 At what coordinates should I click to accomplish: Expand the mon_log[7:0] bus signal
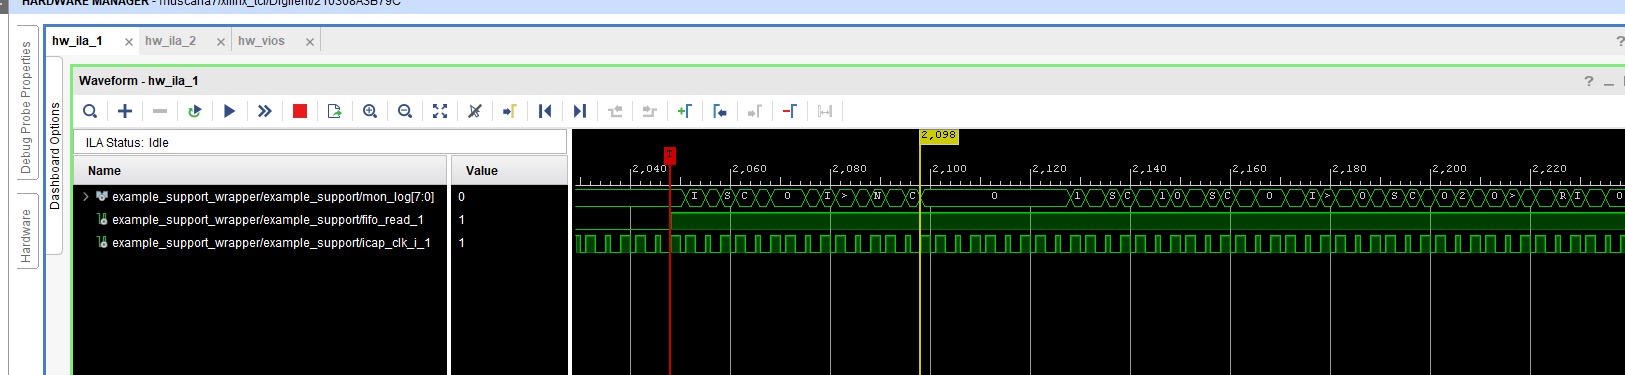pos(86,197)
